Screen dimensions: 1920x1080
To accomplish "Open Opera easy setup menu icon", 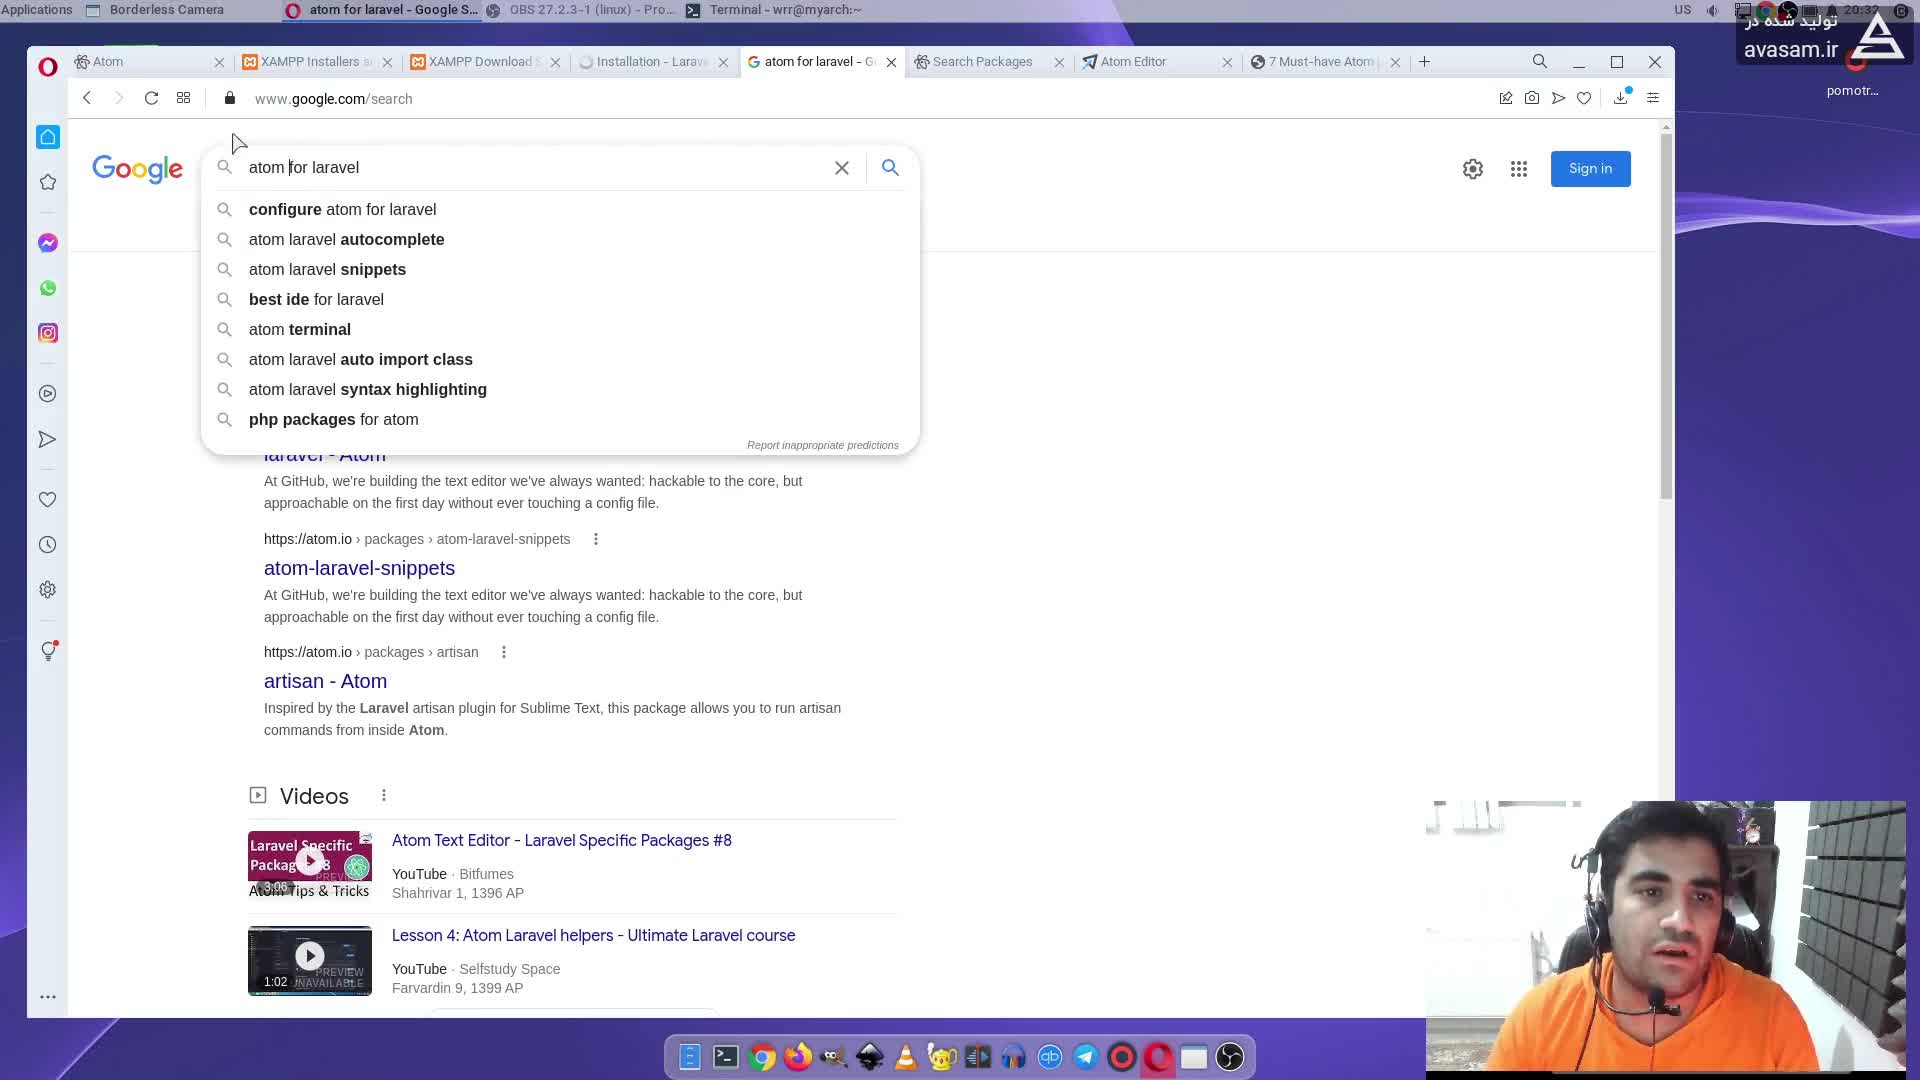I will 1653,98.
